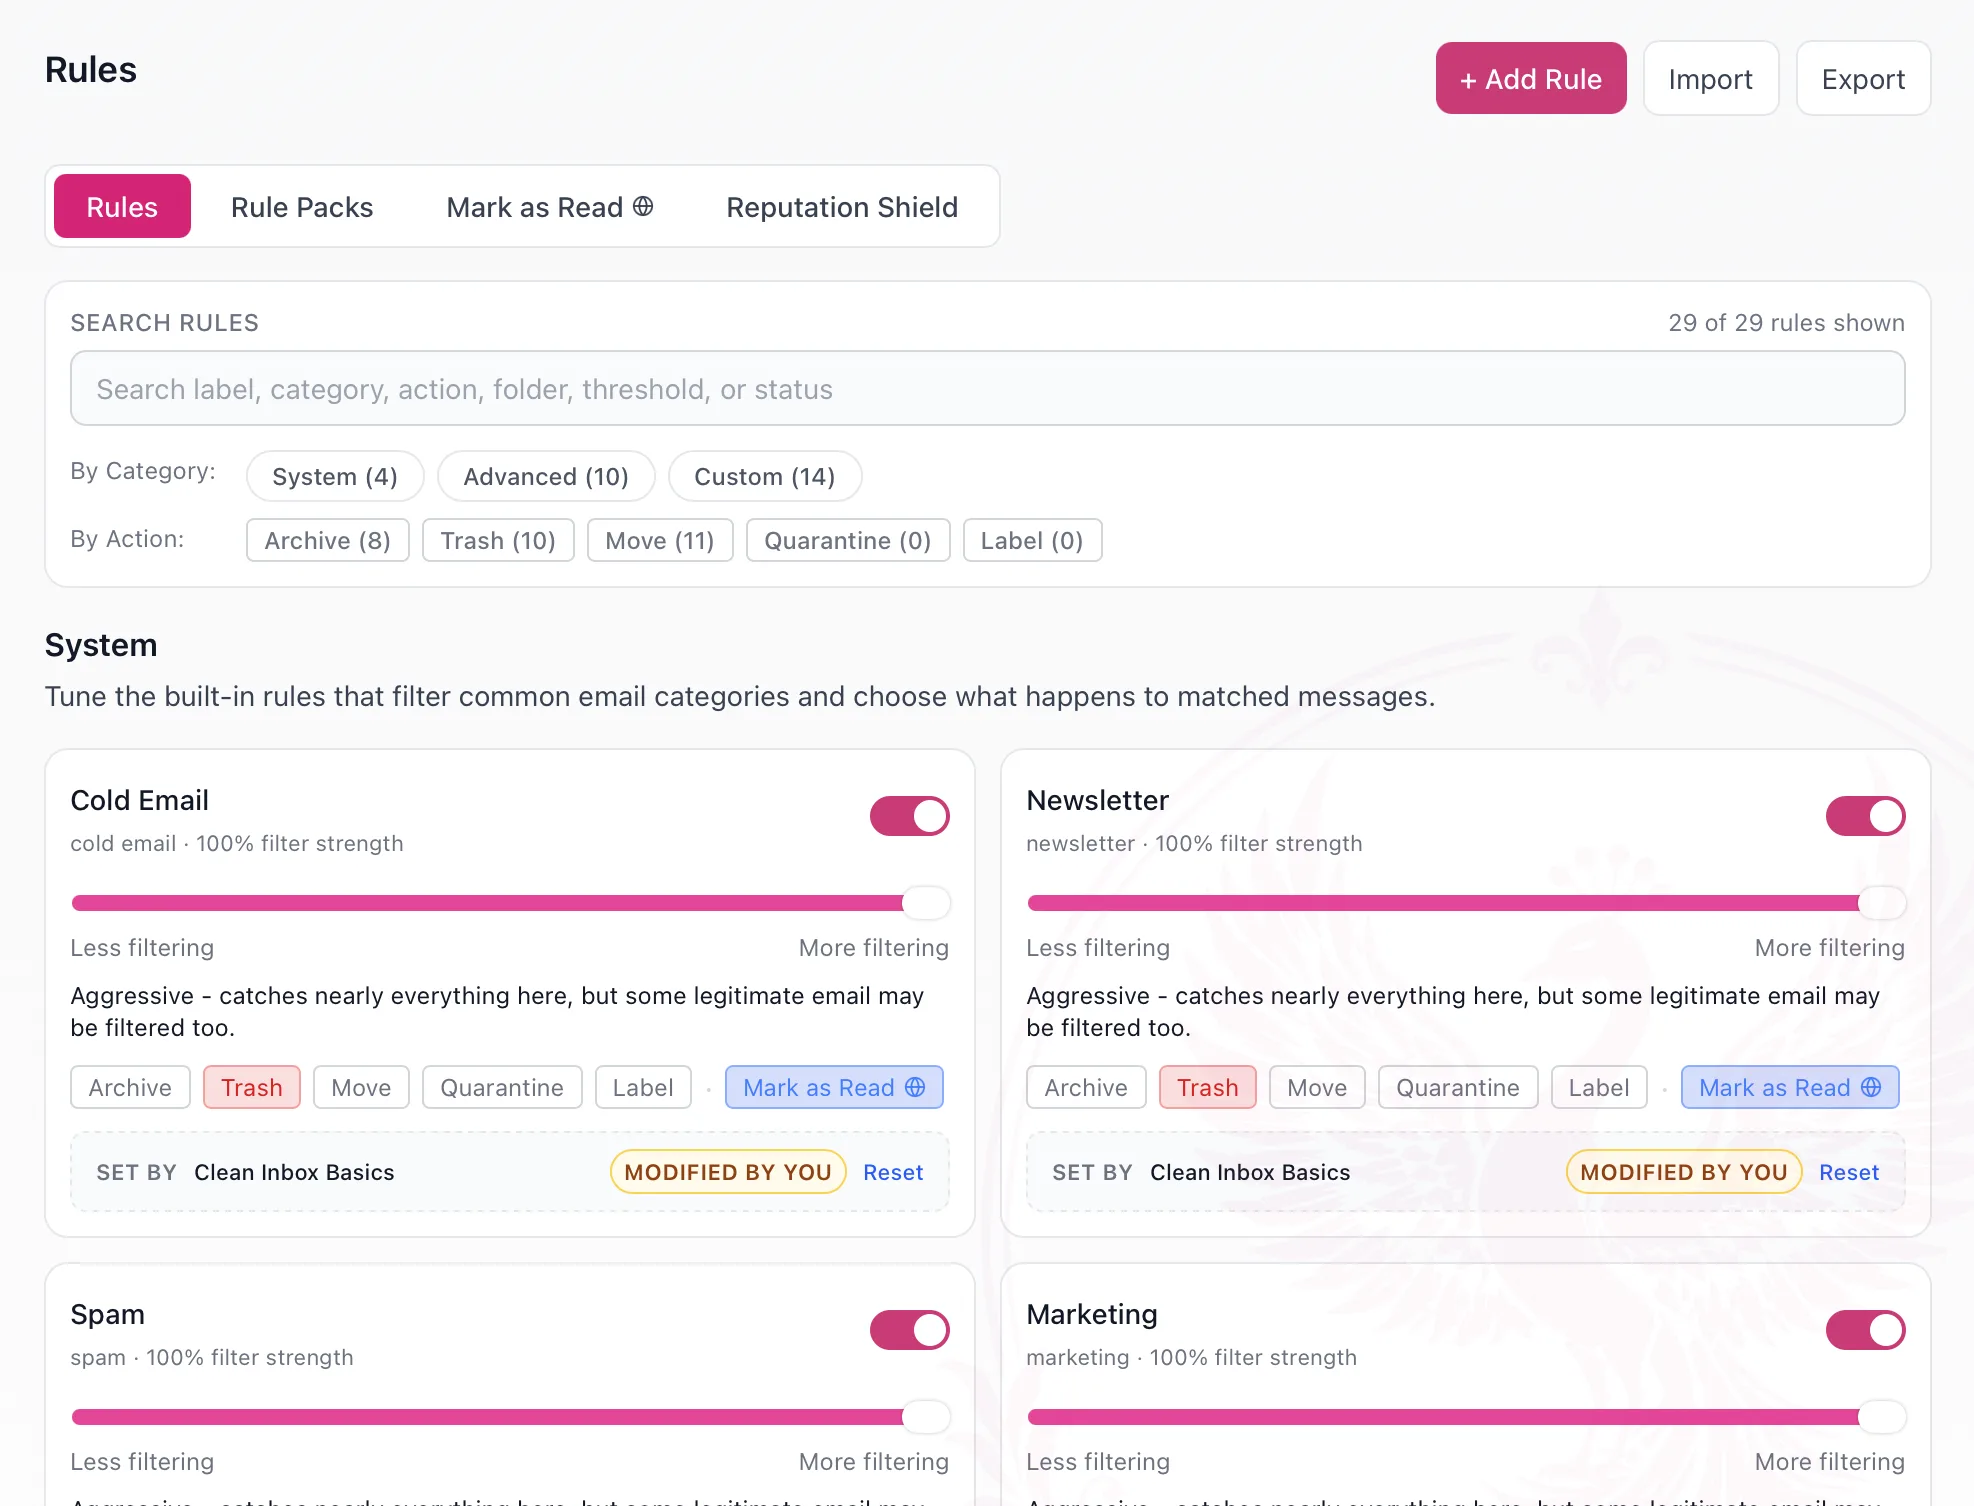
Task: Choose Quarantine action for Cold Email
Action: pos(502,1087)
